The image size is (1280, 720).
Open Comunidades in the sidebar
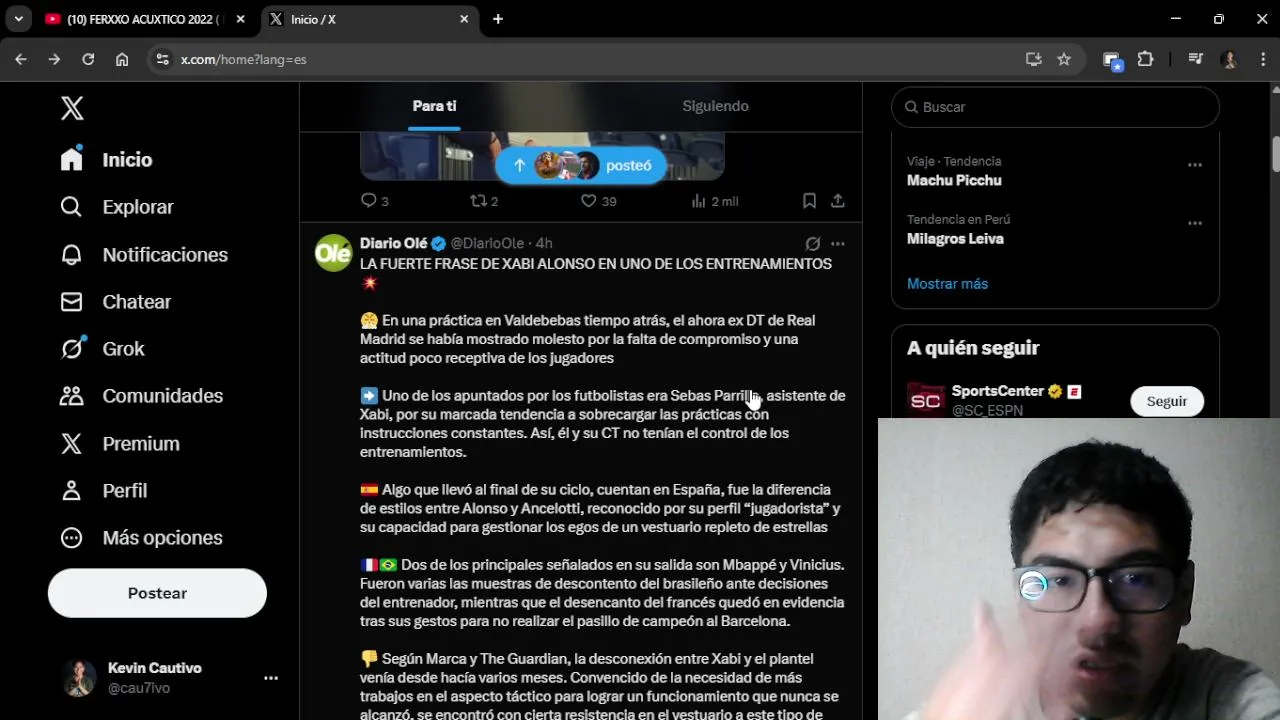140,396
